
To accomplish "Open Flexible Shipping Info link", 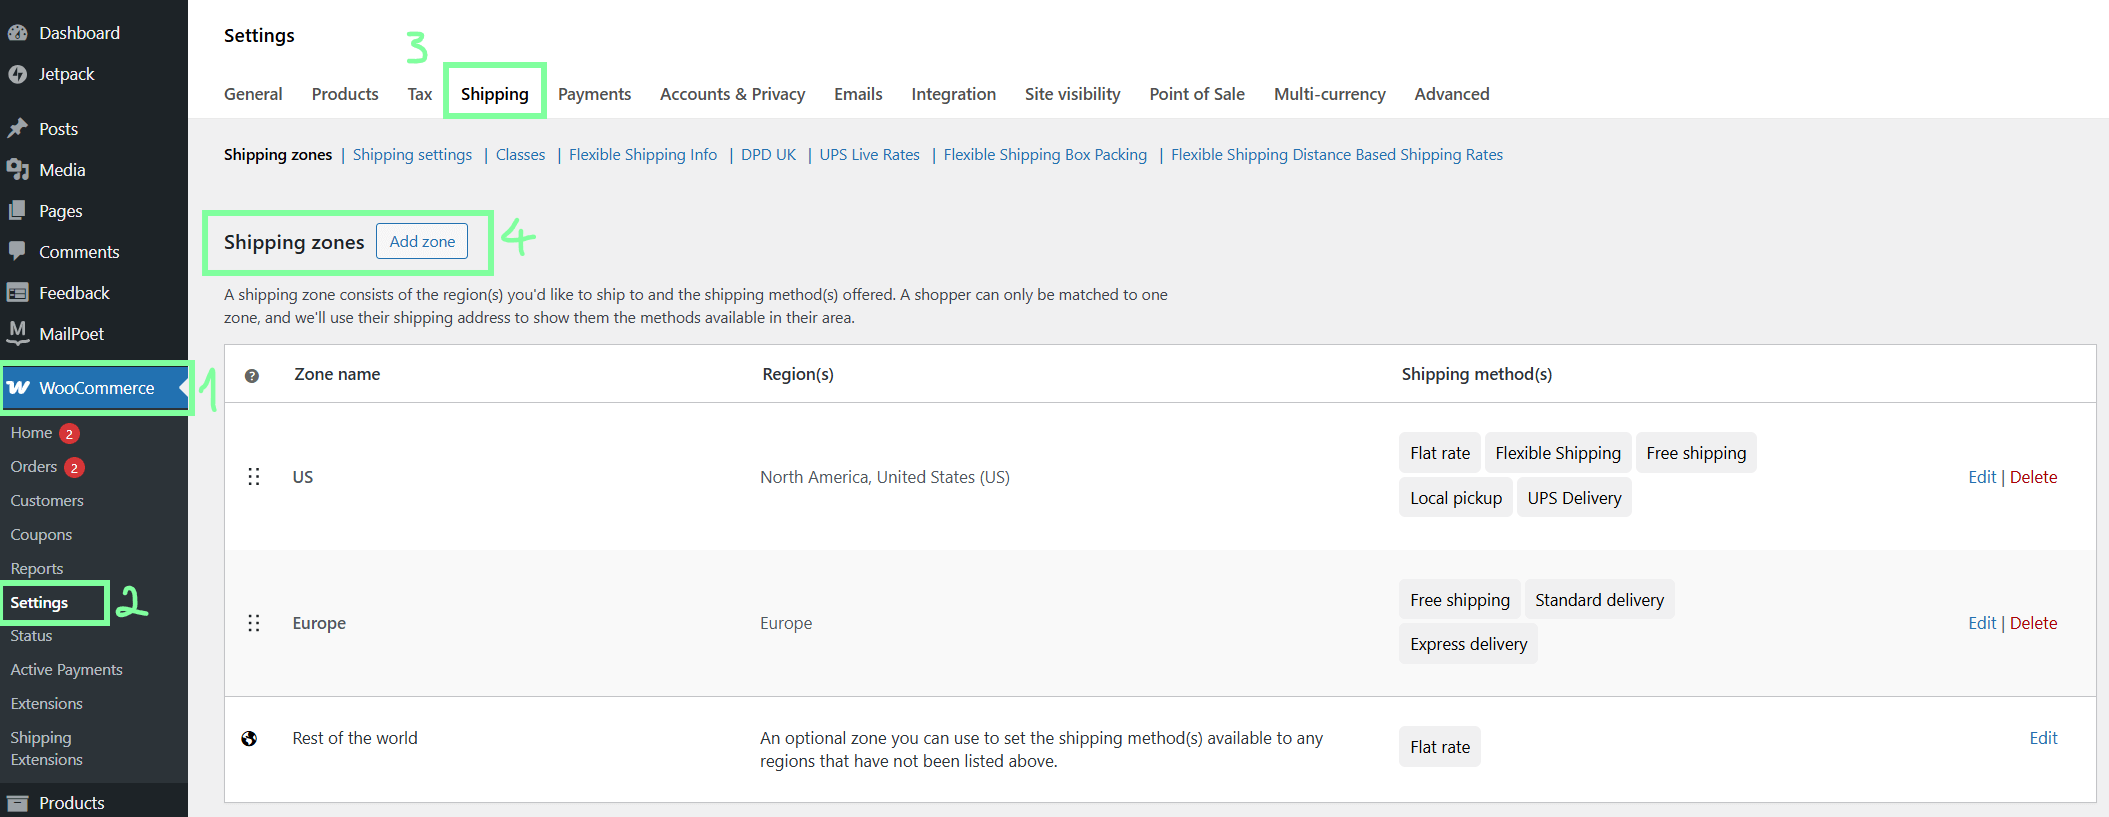I will click(643, 155).
